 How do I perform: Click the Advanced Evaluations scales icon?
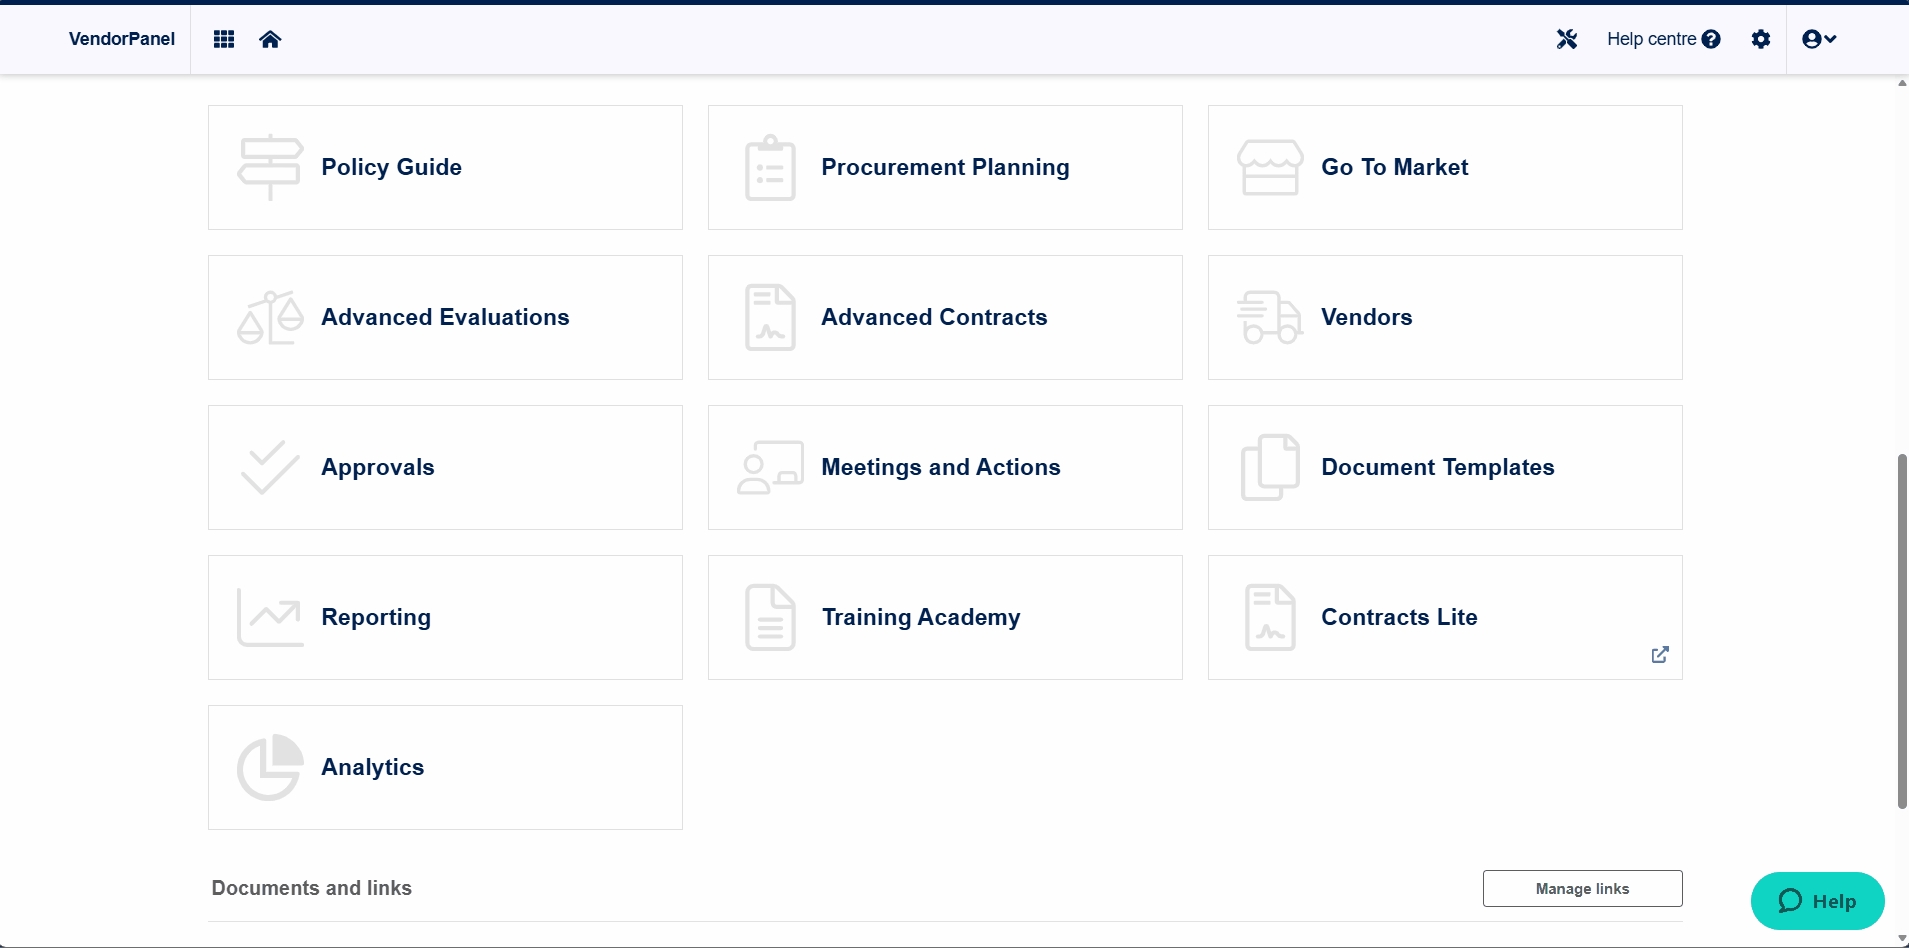click(270, 317)
